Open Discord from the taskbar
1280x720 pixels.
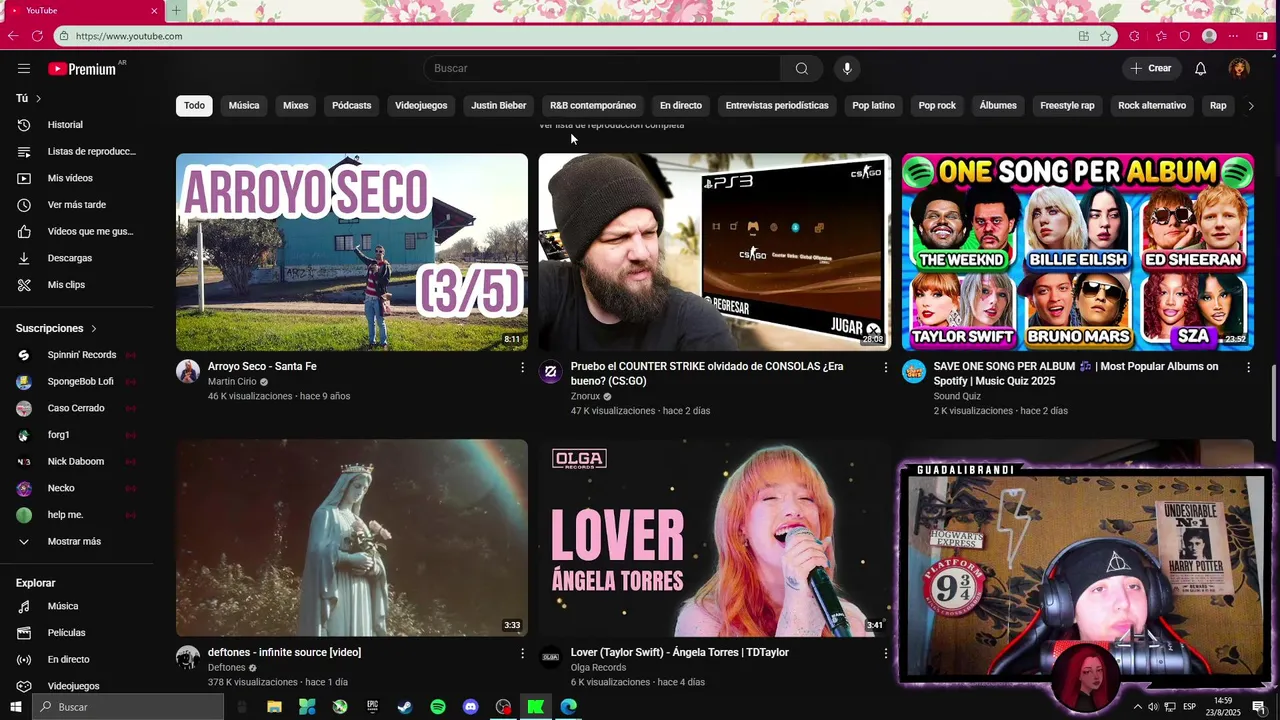coord(471,707)
